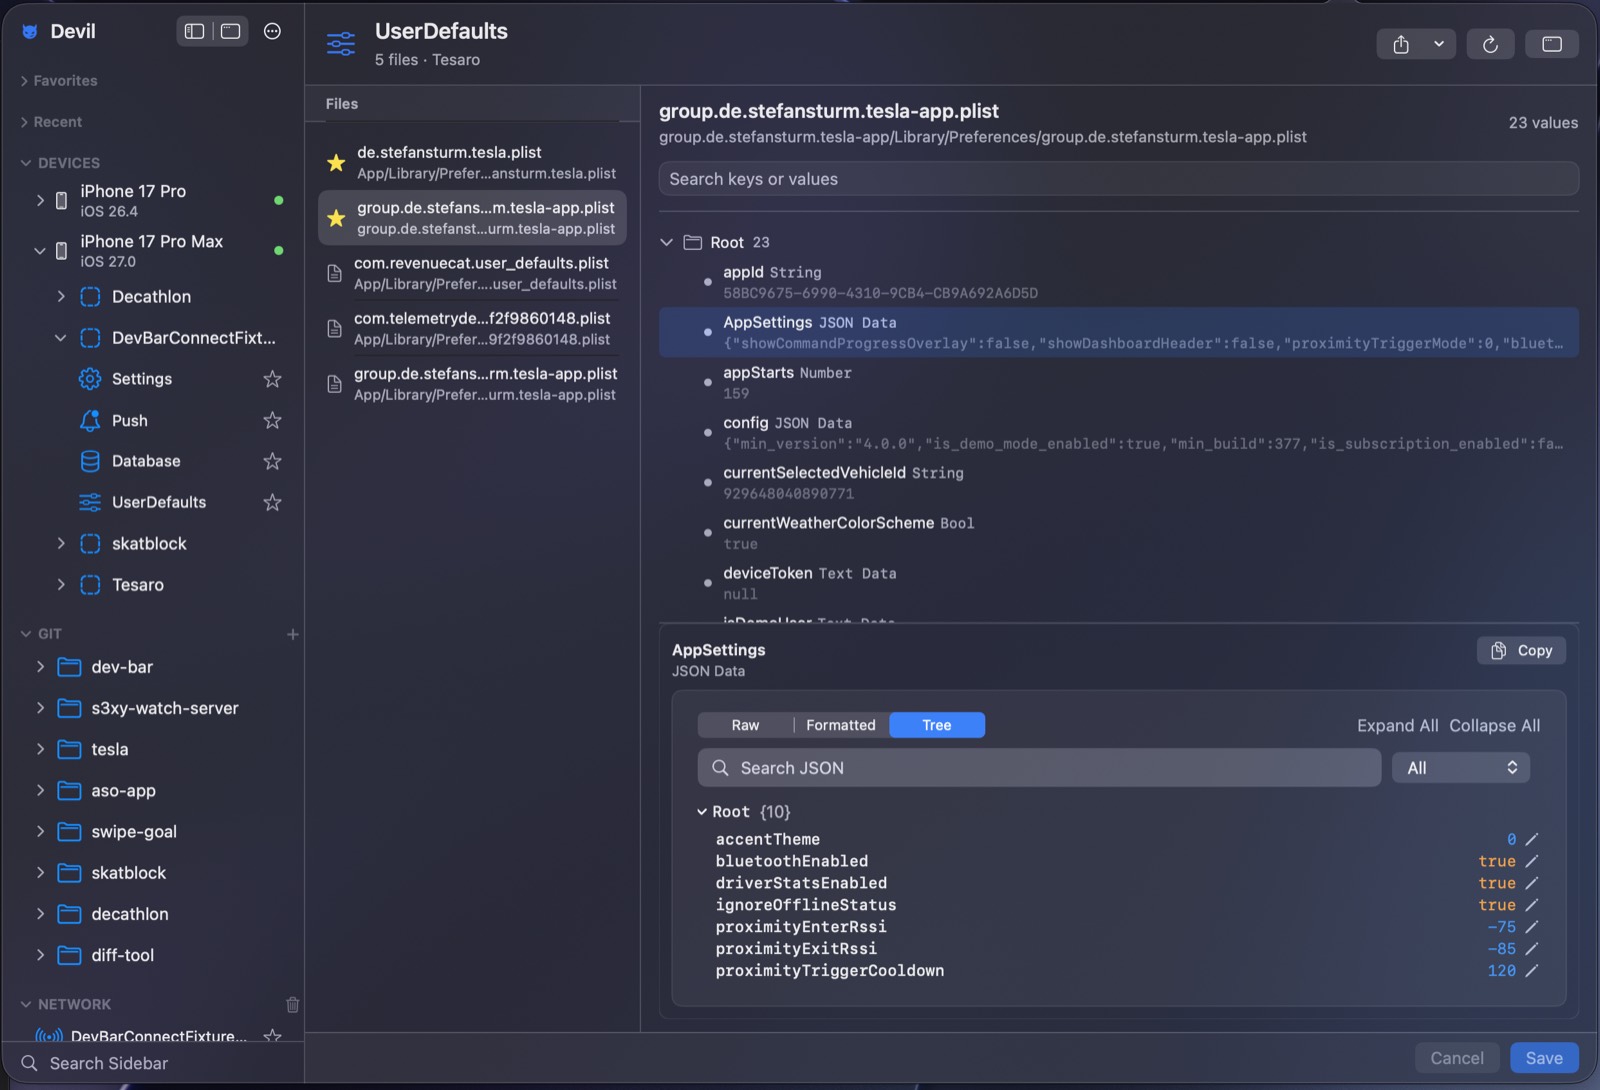Expand the iPhone 17 Pro device
Image resolution: width=1600 pixels, height=1090 pixels.
pyautogui.click(x=40, y=201)
